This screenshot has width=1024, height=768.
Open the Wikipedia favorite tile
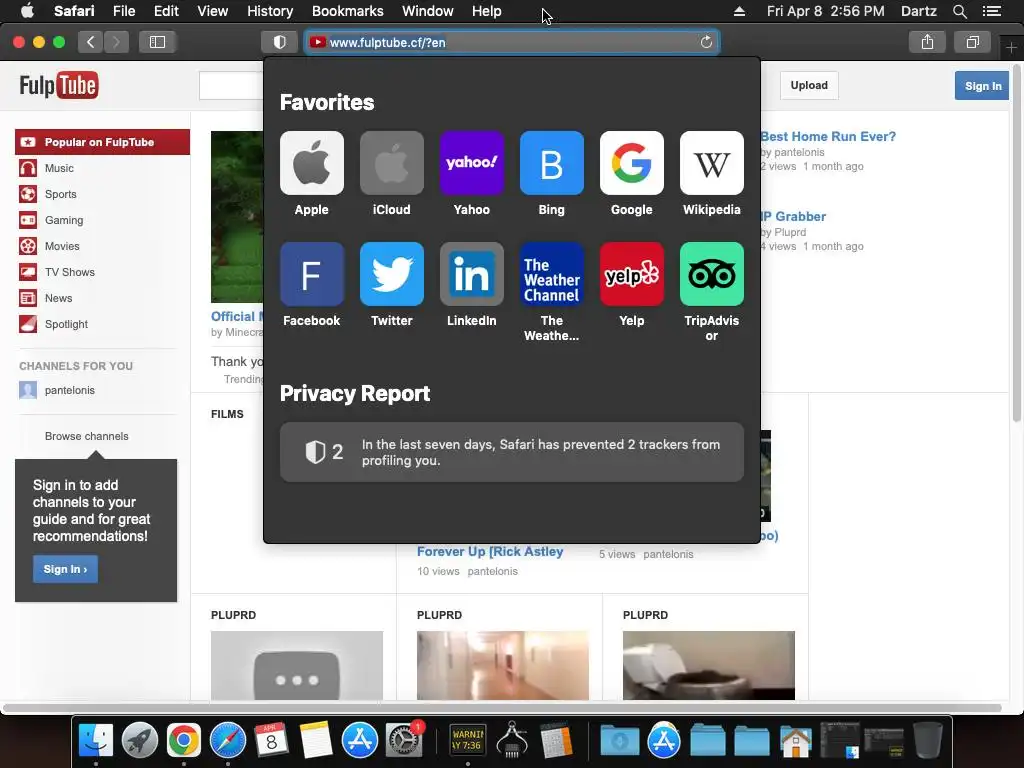pyautogui.click(x=712, y=163)
